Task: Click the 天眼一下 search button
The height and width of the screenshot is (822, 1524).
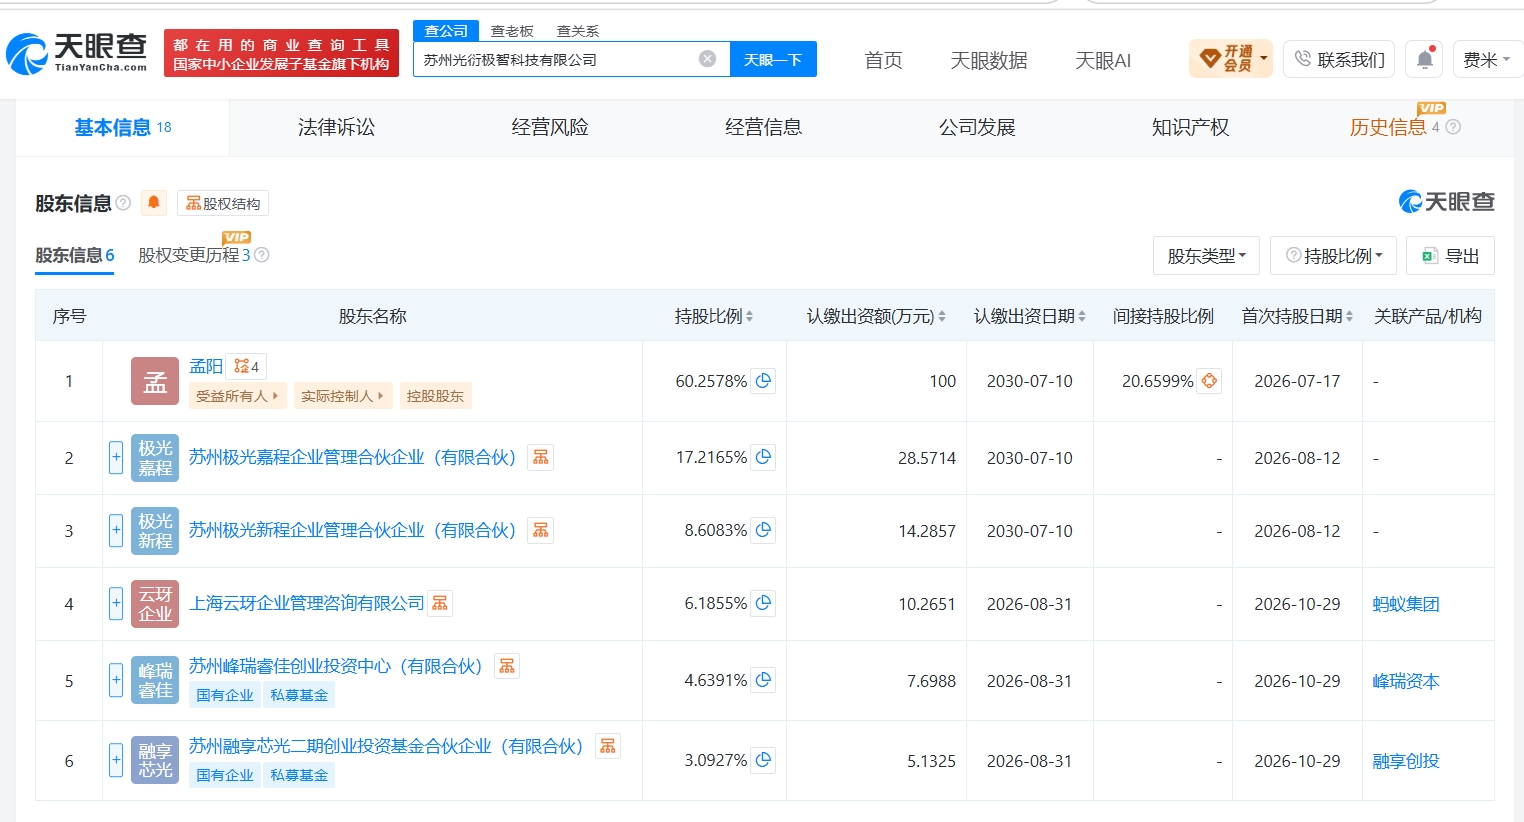Action: (773, 59)
